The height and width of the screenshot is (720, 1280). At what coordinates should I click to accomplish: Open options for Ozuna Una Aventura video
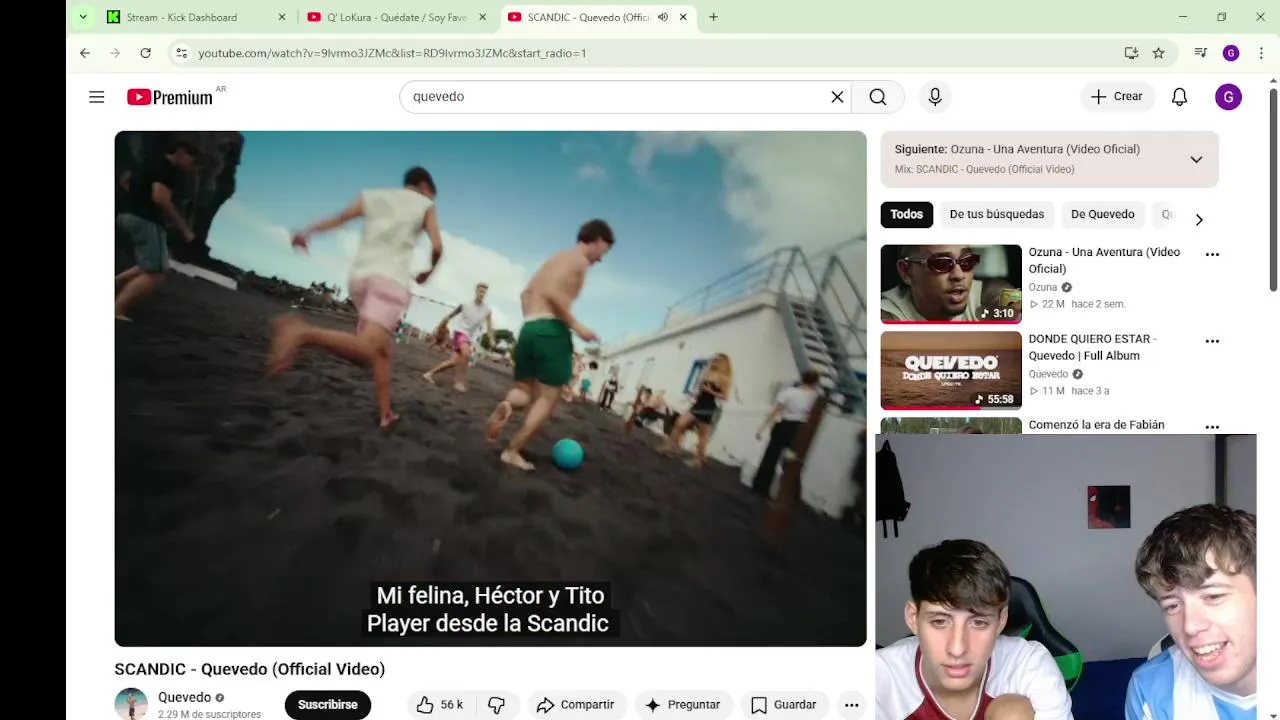coord(1212,254)
